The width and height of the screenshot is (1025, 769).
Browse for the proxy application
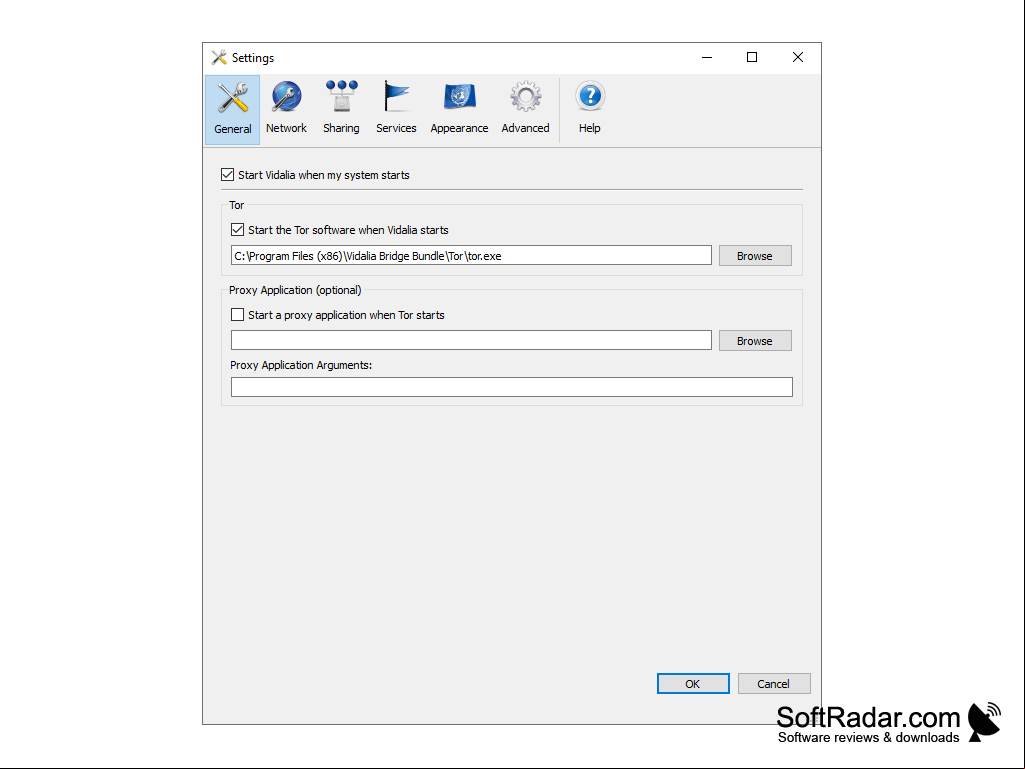pos(755,341)
